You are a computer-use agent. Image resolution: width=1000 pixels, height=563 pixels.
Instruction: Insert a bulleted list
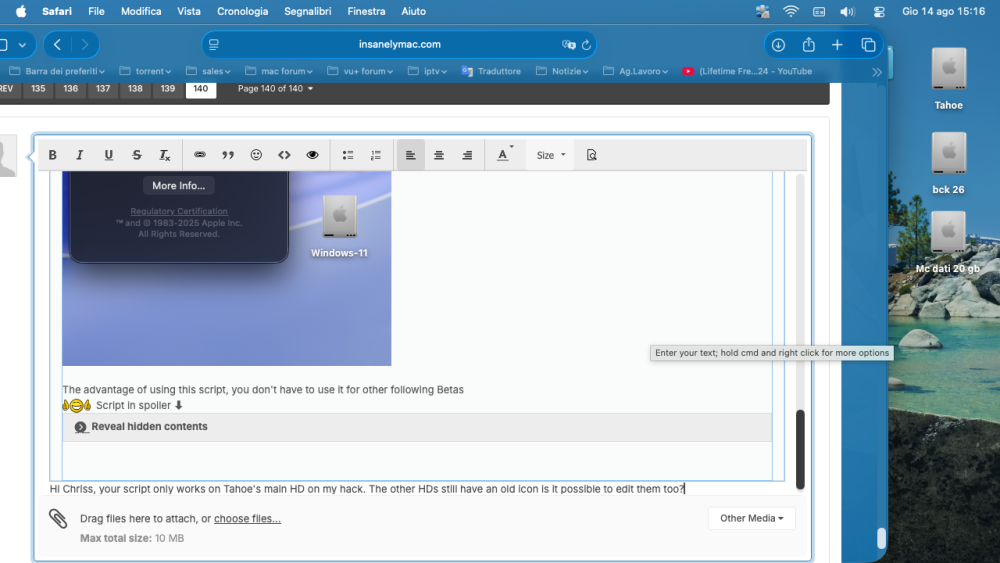pyautogui.click(x=348, y=155)
